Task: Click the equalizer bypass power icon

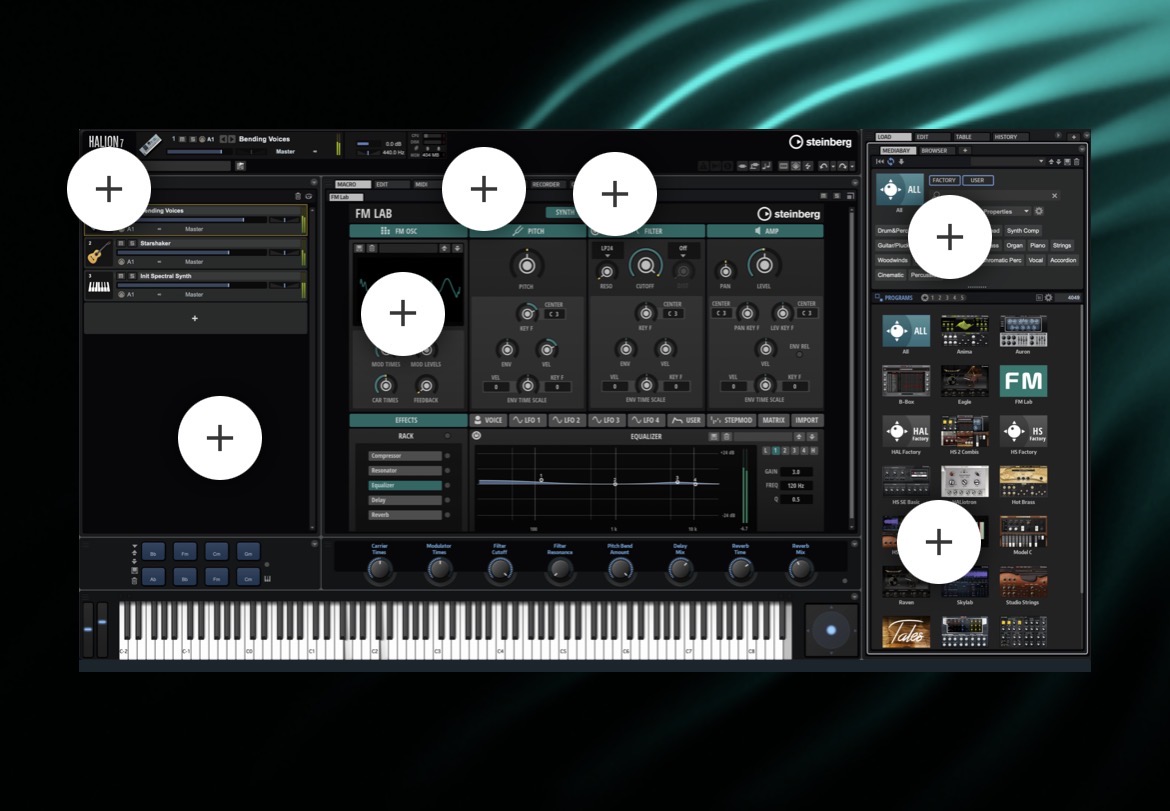Action: (x=477, y=436)
